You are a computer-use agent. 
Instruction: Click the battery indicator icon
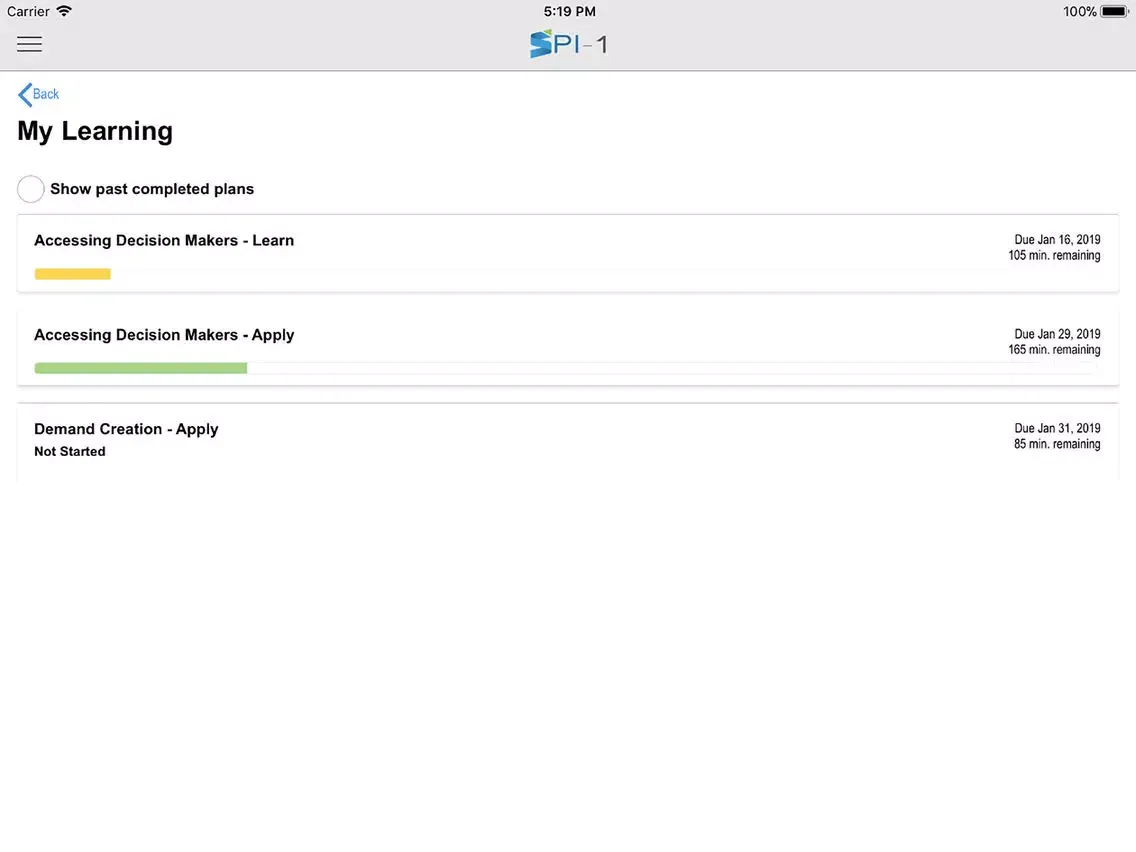pyautogui.click(x=1114, y=12)
